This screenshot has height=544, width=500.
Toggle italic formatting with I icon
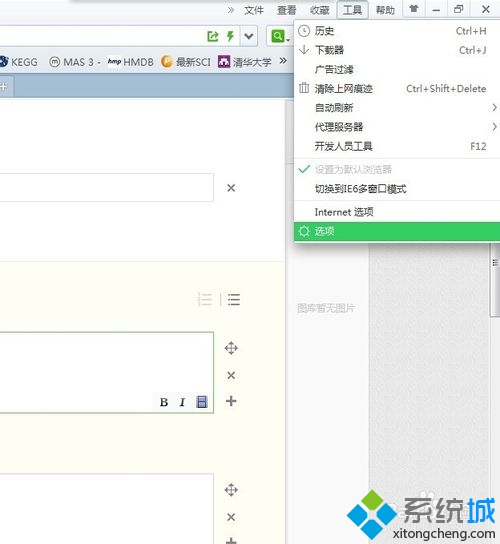point(182,402)
